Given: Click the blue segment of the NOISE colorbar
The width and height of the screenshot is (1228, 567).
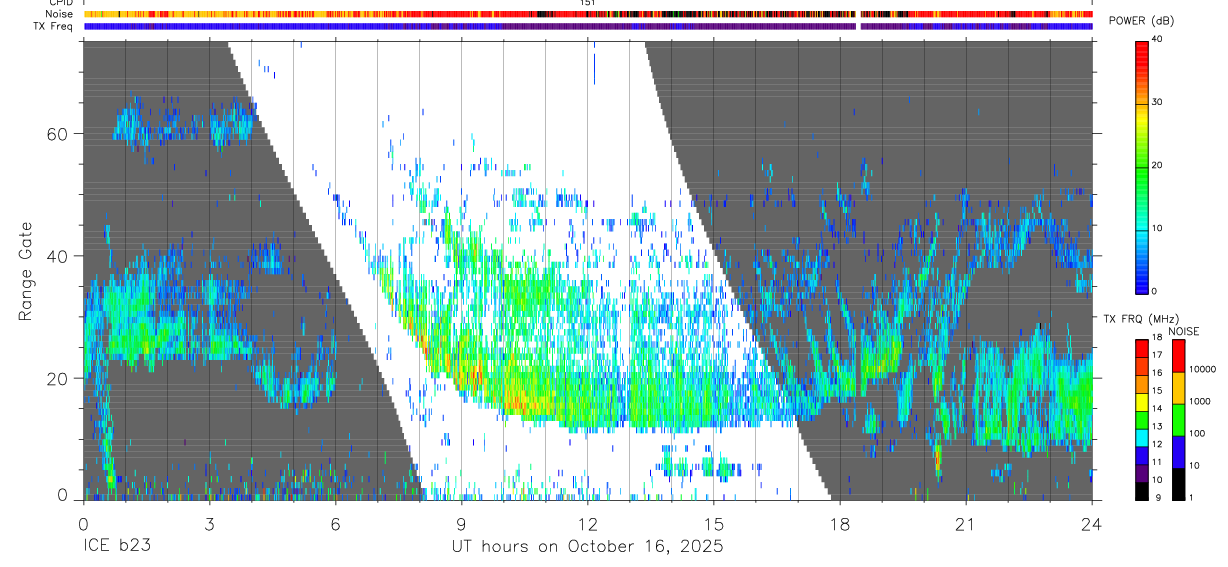Looking at the screenshot, I should pos(1178,452).
